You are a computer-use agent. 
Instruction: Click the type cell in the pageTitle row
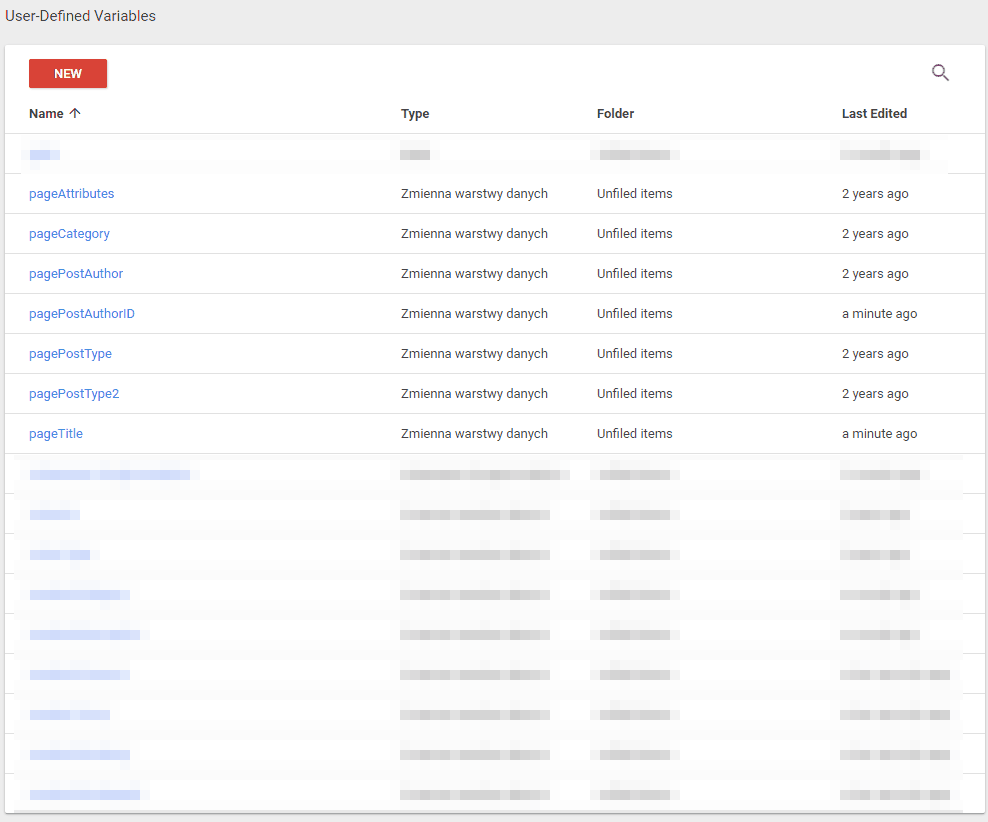pyautogui.click(x=474, y=434)
